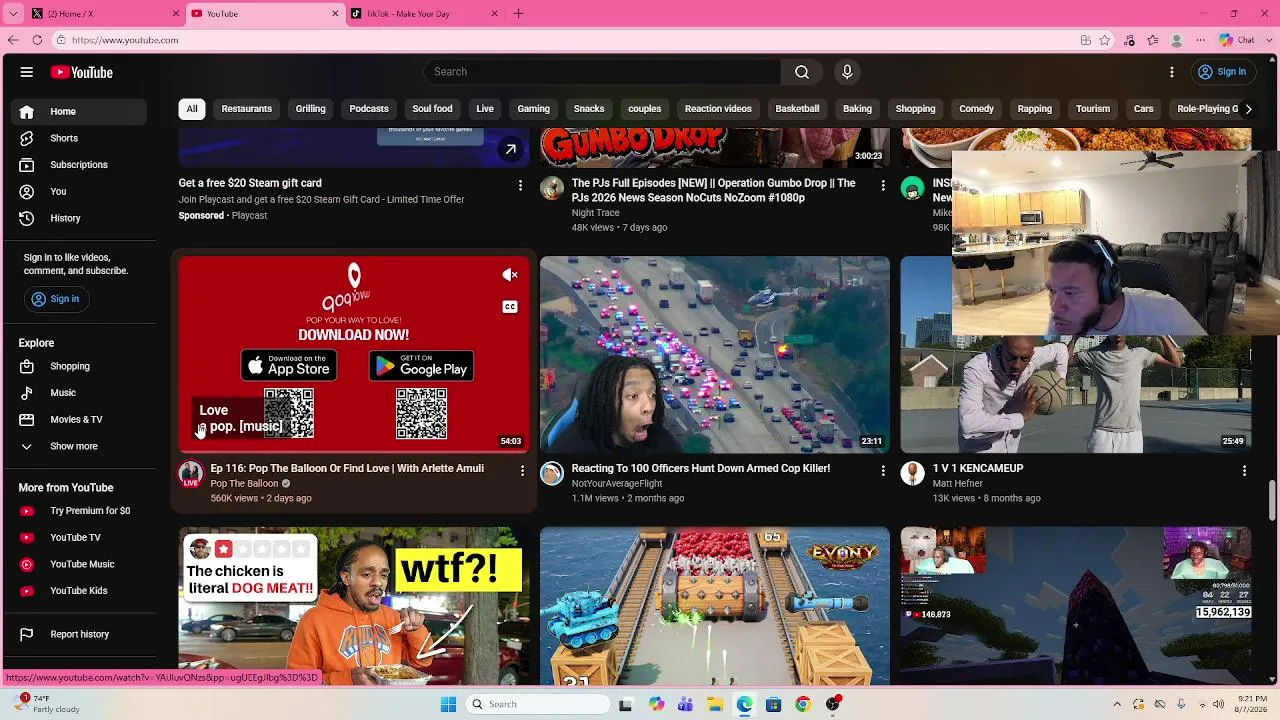
Task: Select the Podcasts category chip
Action: point(369,109)
